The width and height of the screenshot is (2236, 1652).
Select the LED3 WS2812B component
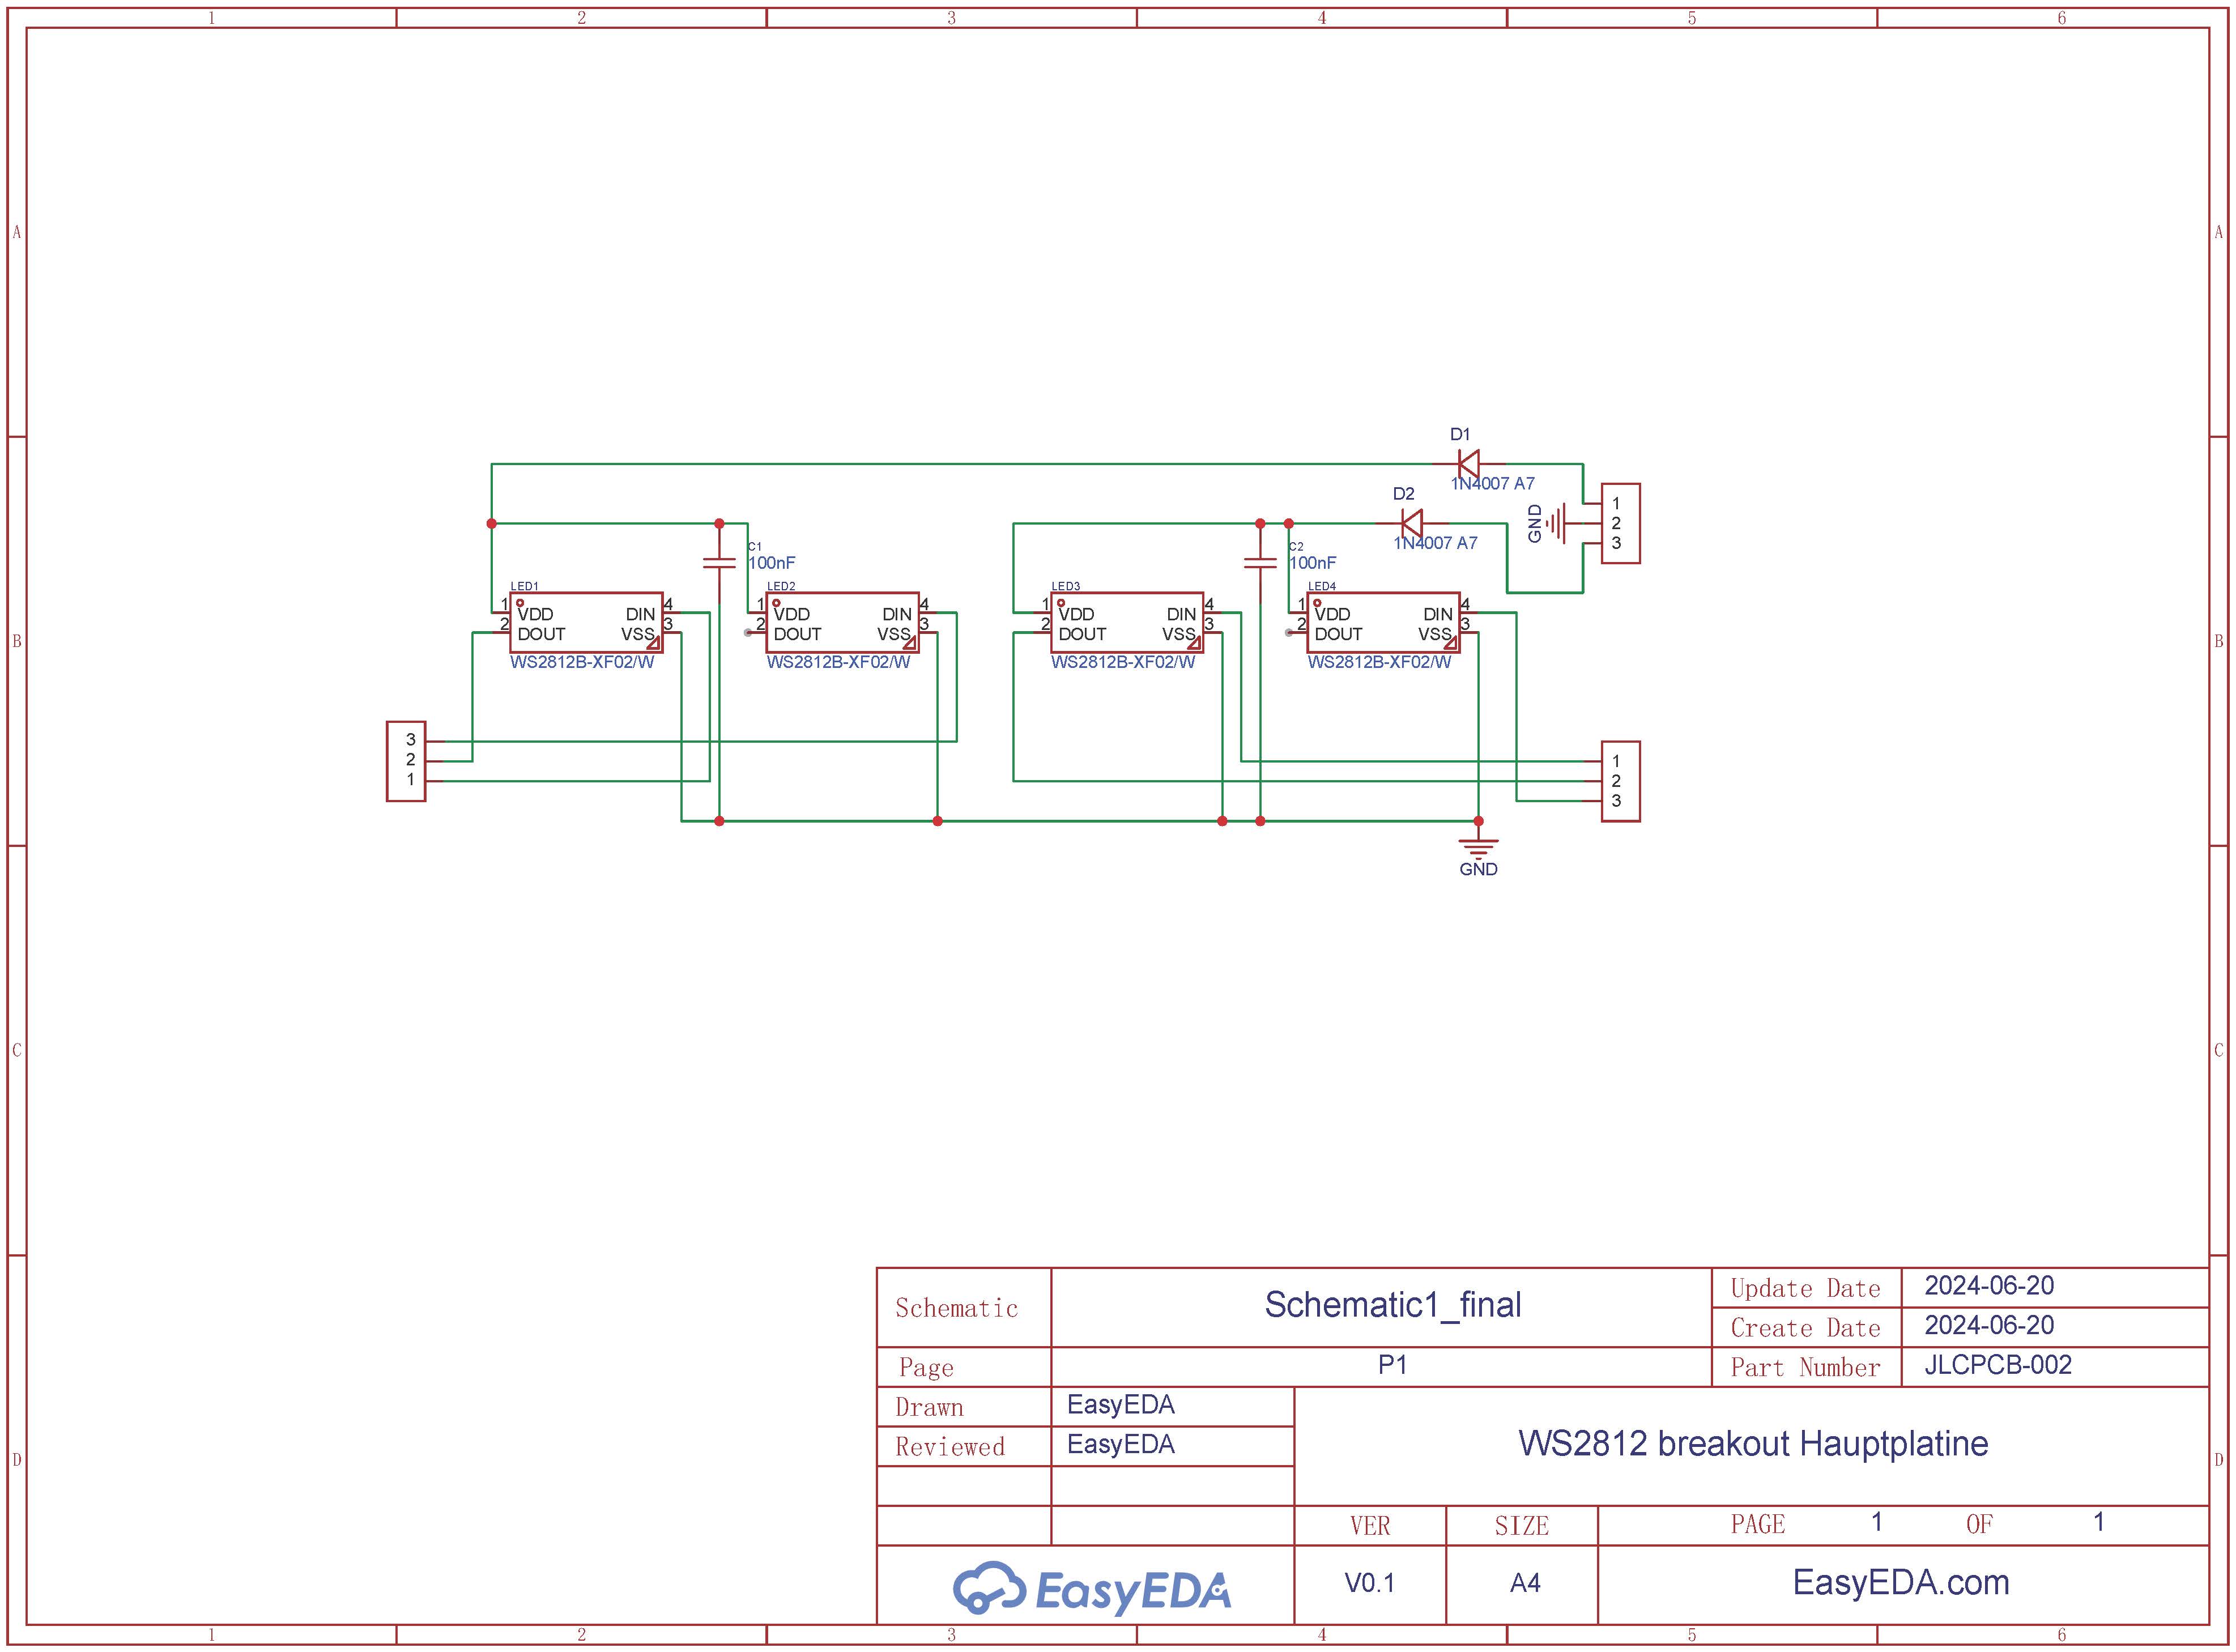click(1127, 622)
